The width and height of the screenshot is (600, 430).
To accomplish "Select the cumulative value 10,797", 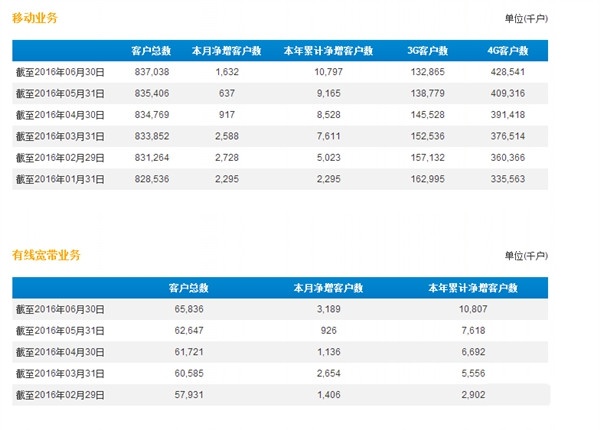I will (329, 72).
